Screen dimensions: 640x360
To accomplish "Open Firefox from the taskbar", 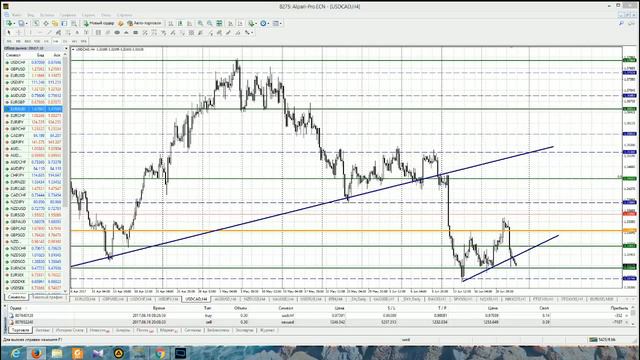I will pyautogui.click(x=37, y=353).
